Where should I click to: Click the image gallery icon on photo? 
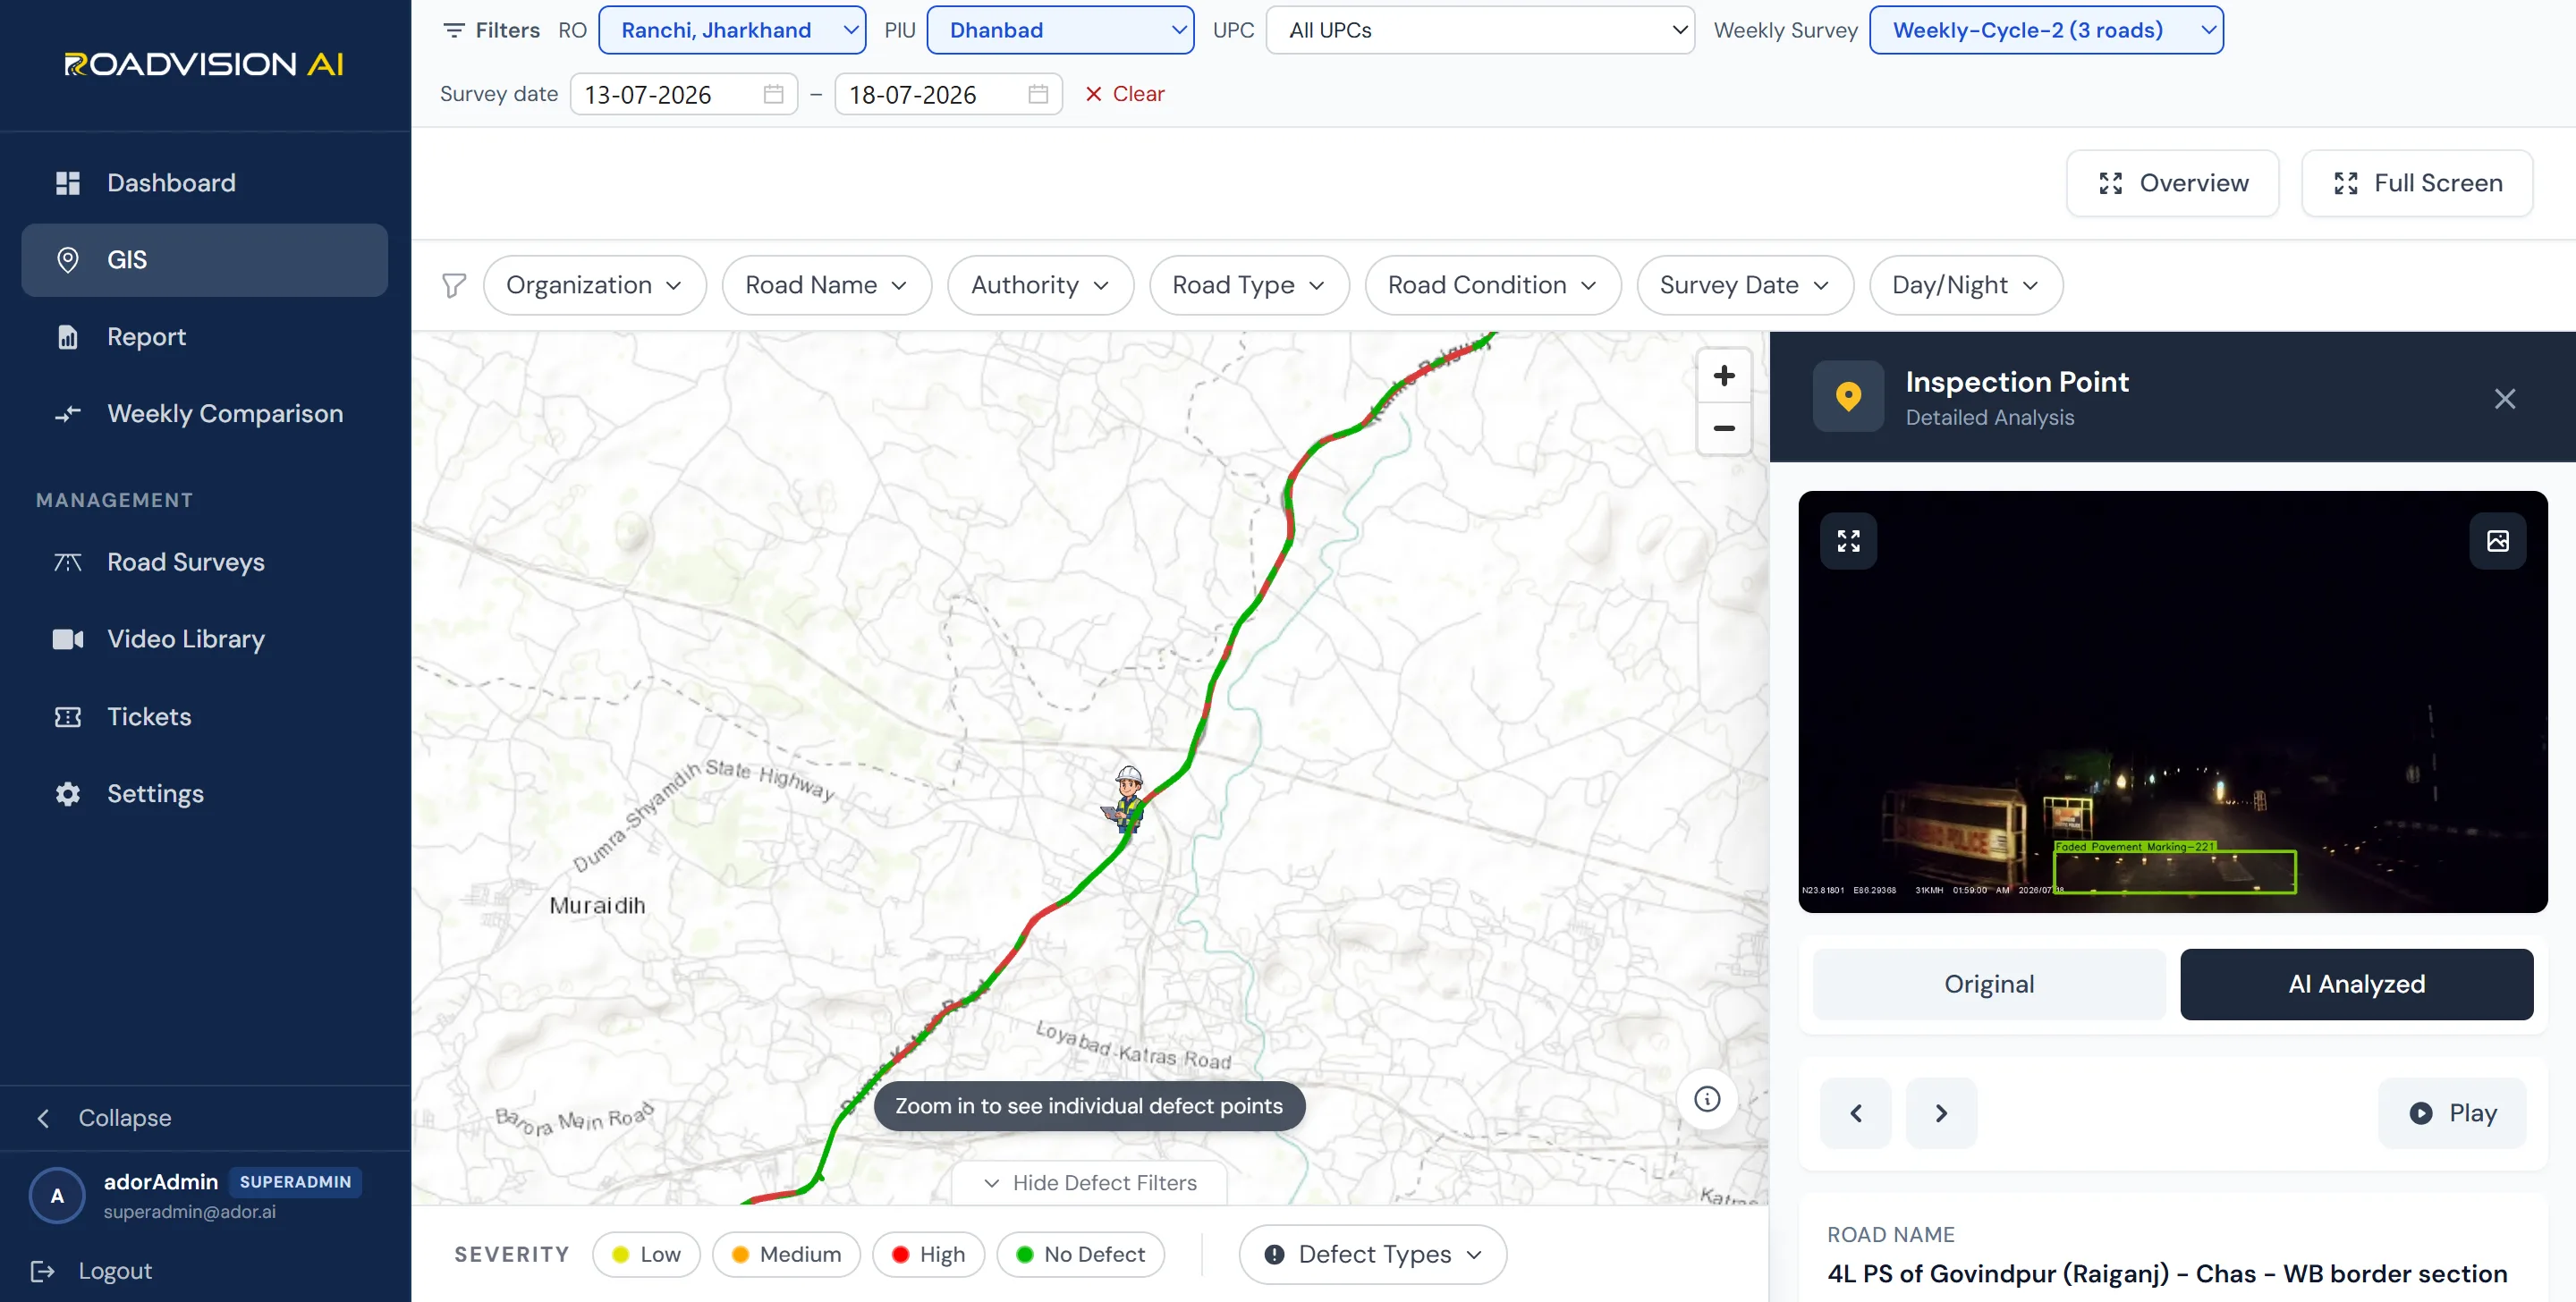point(2497,541)
